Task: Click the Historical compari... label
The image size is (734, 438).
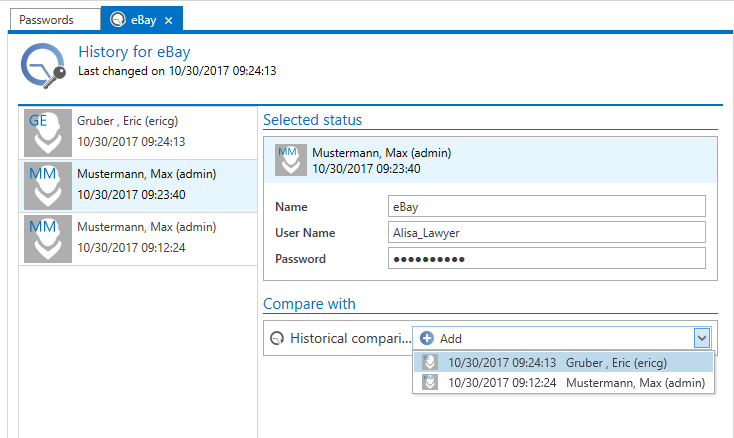Action: click(351, 338)
